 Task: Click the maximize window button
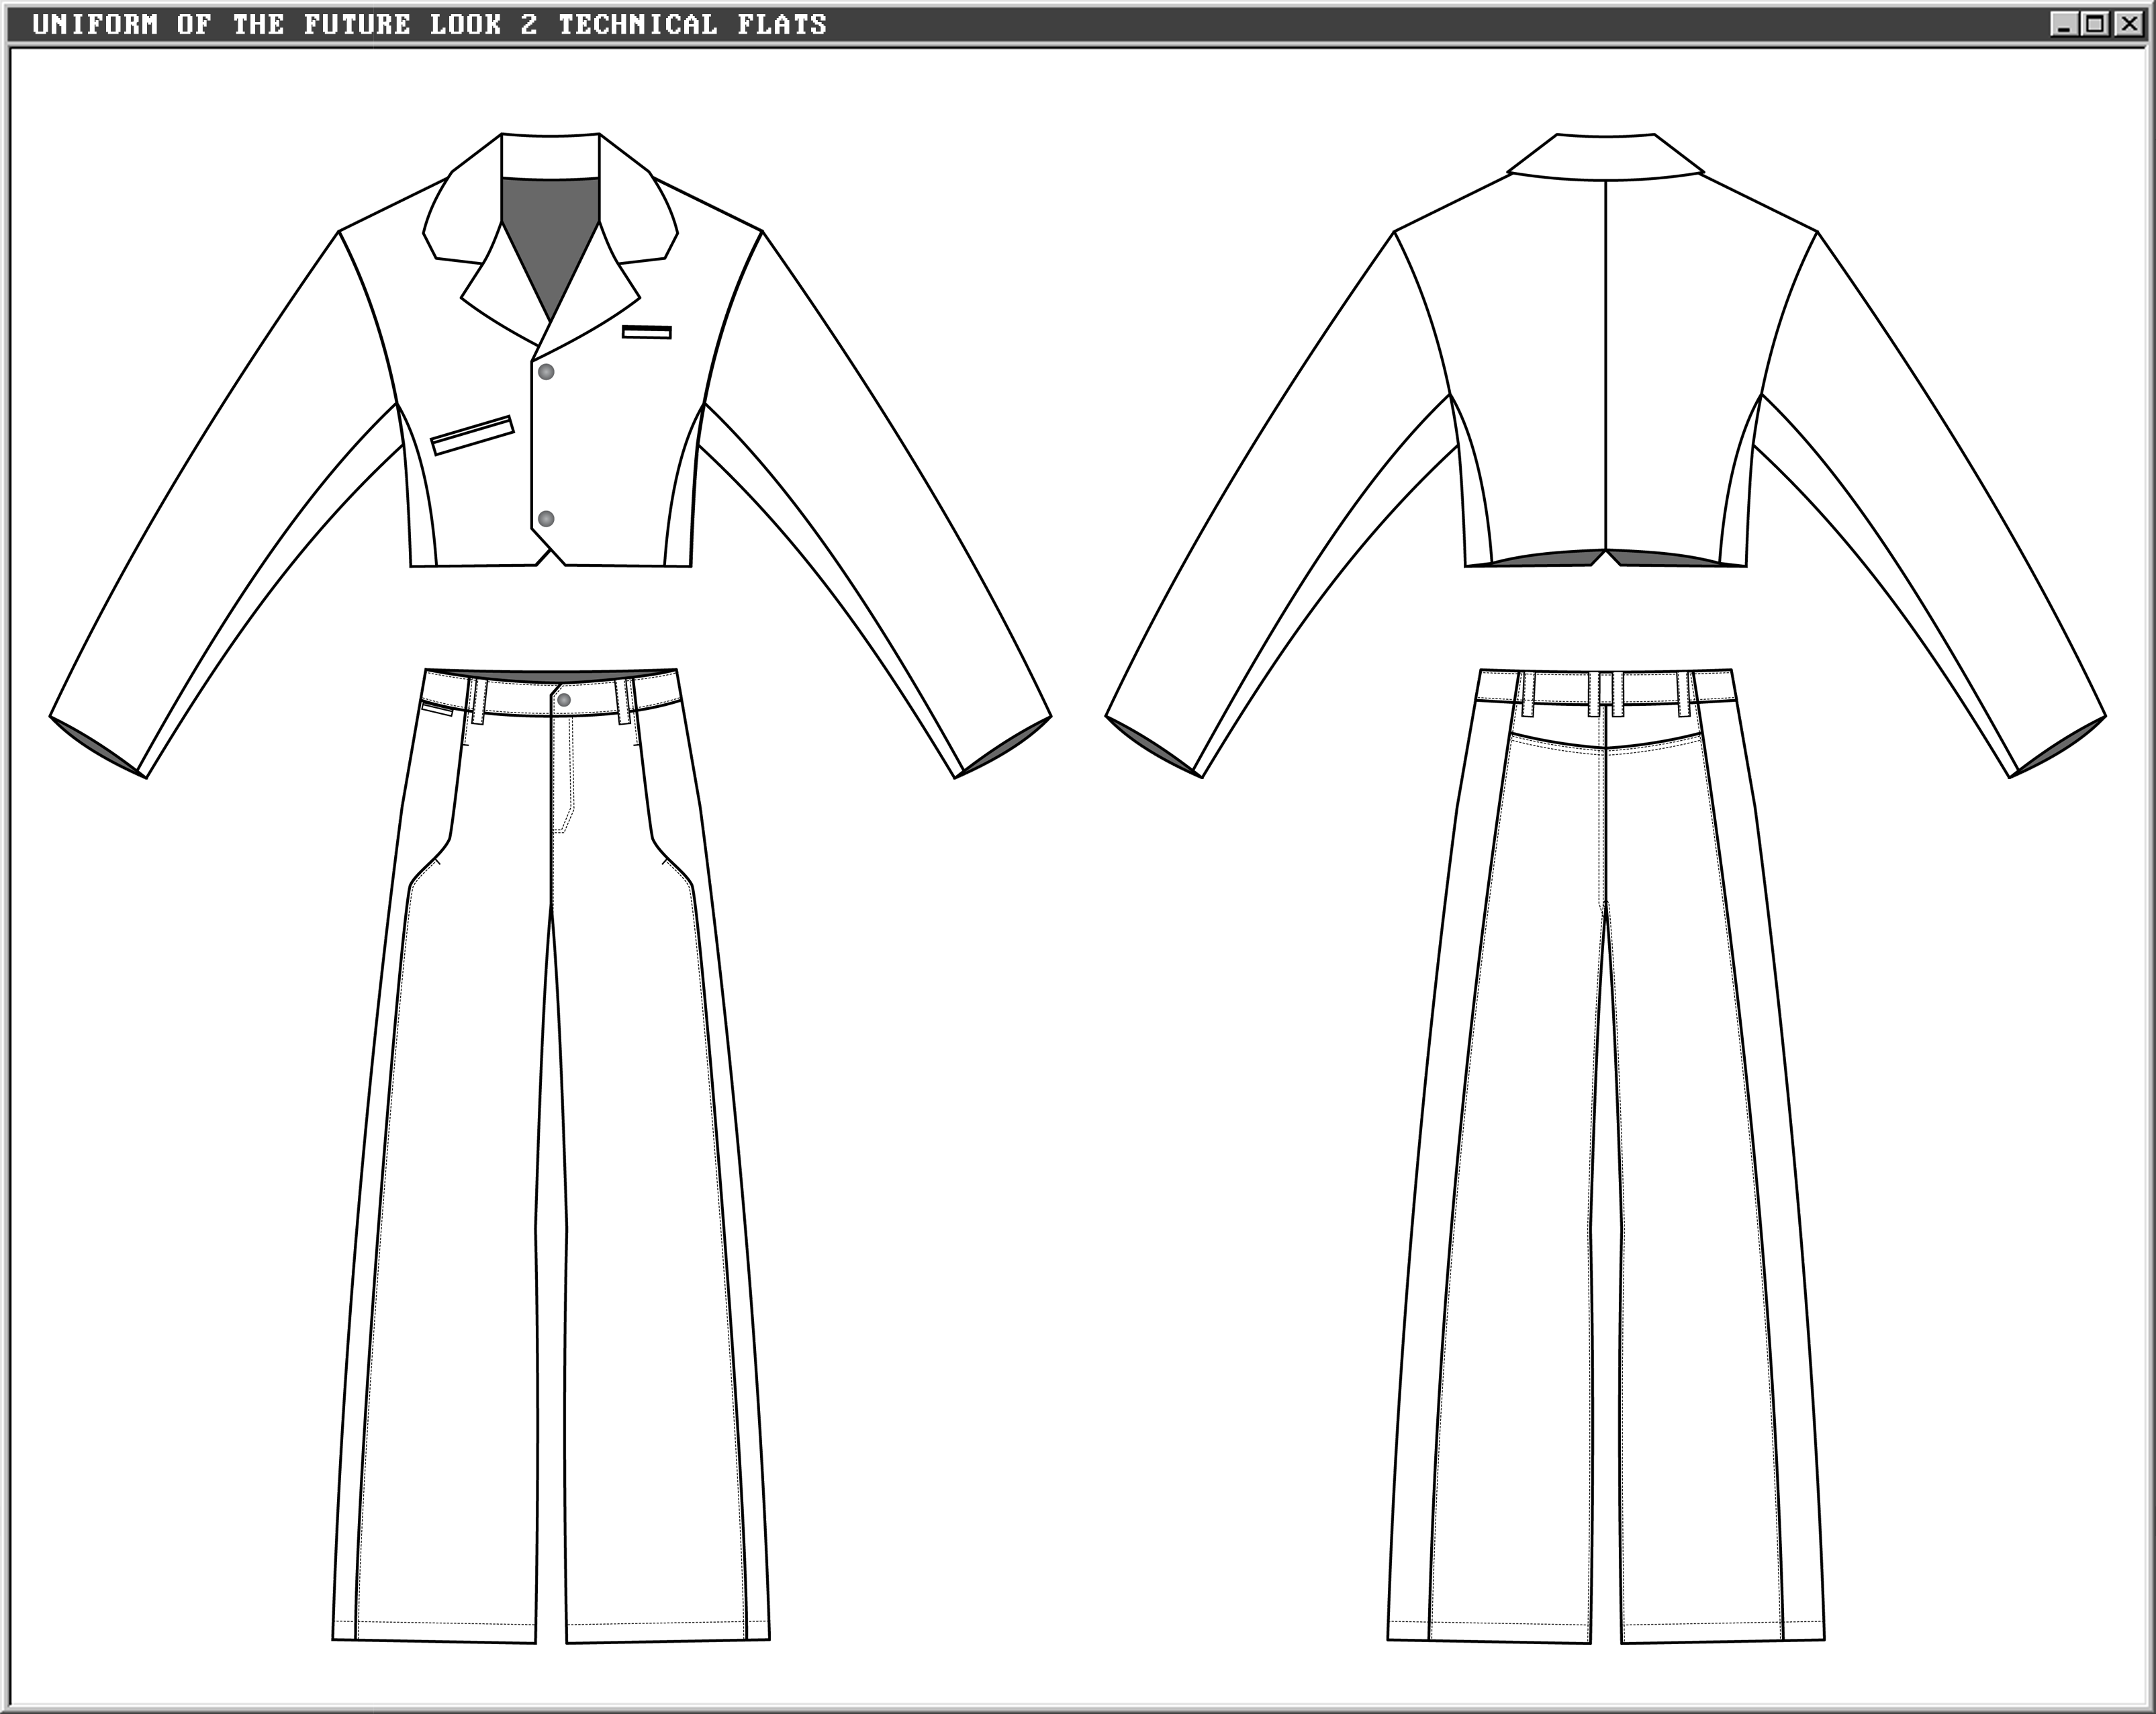[2095, 24]
